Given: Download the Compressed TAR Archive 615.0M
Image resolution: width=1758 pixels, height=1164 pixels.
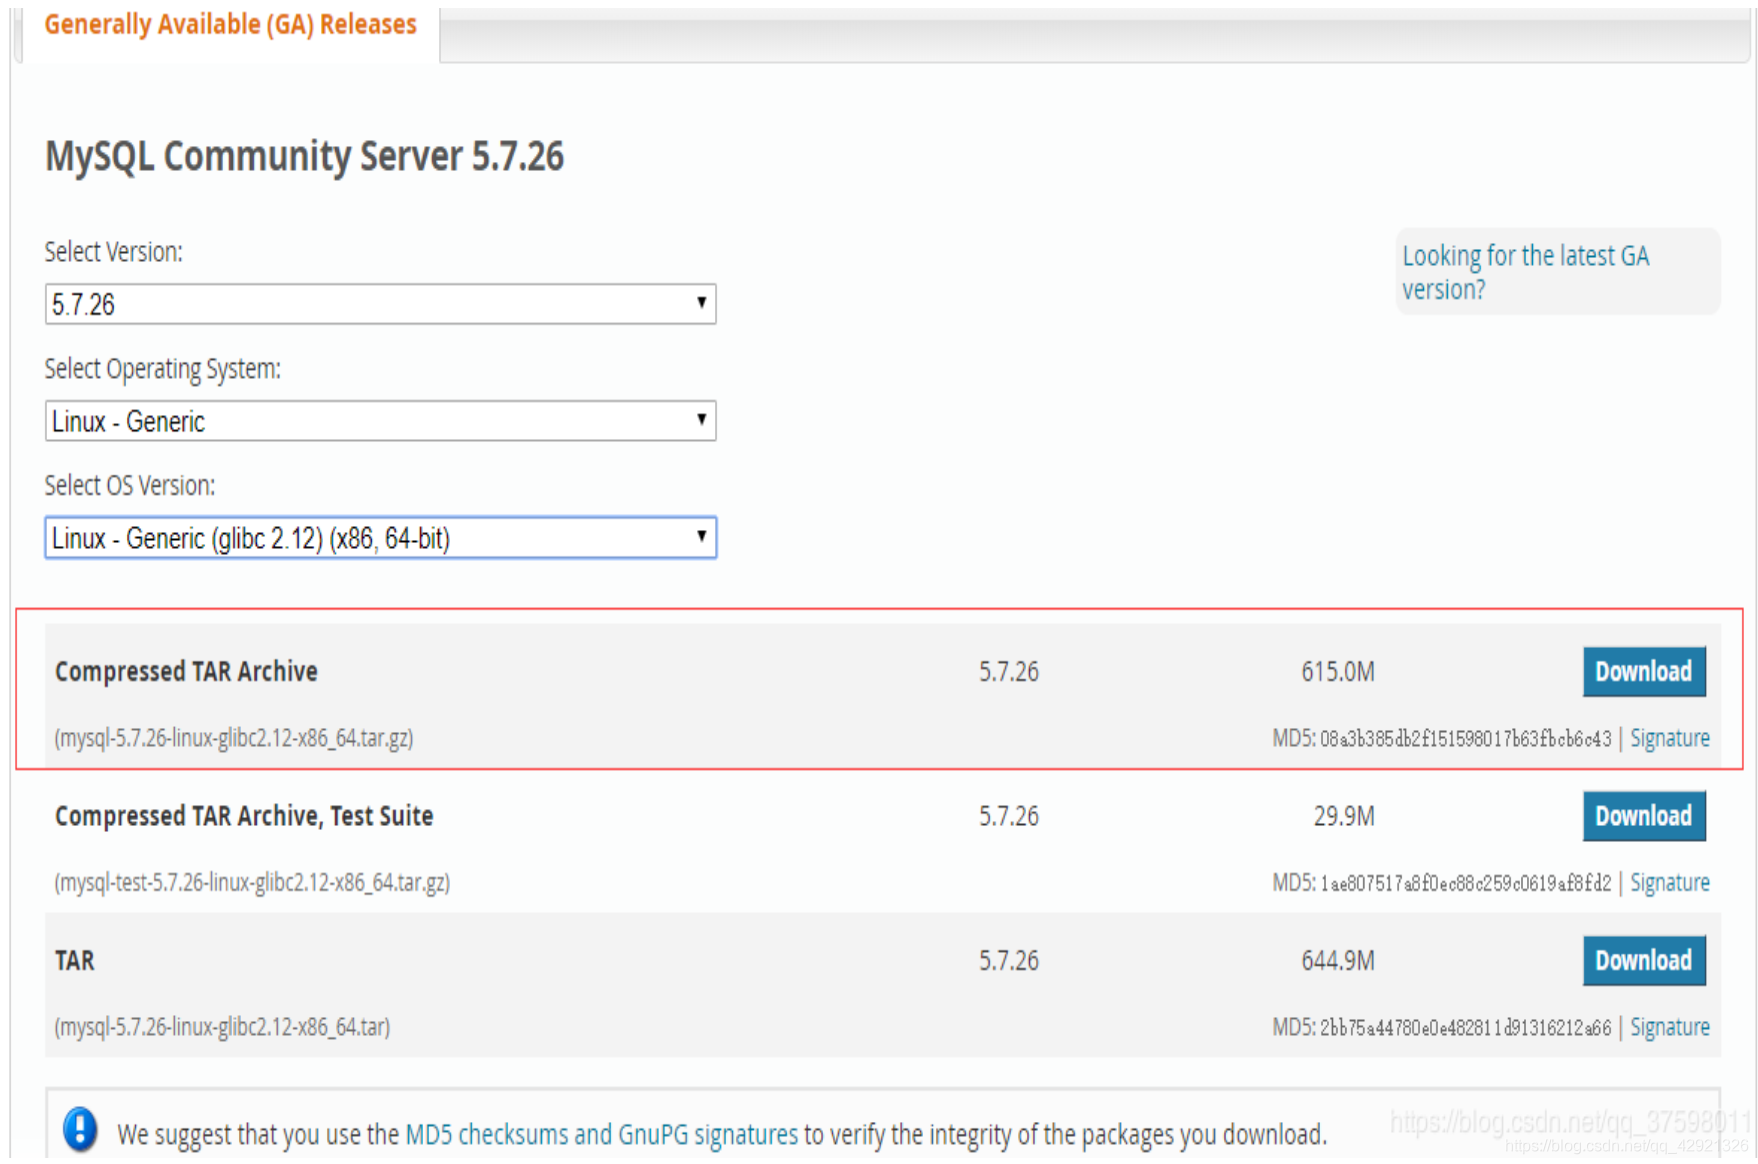Looking at the screenshot, I should 1643,671.
